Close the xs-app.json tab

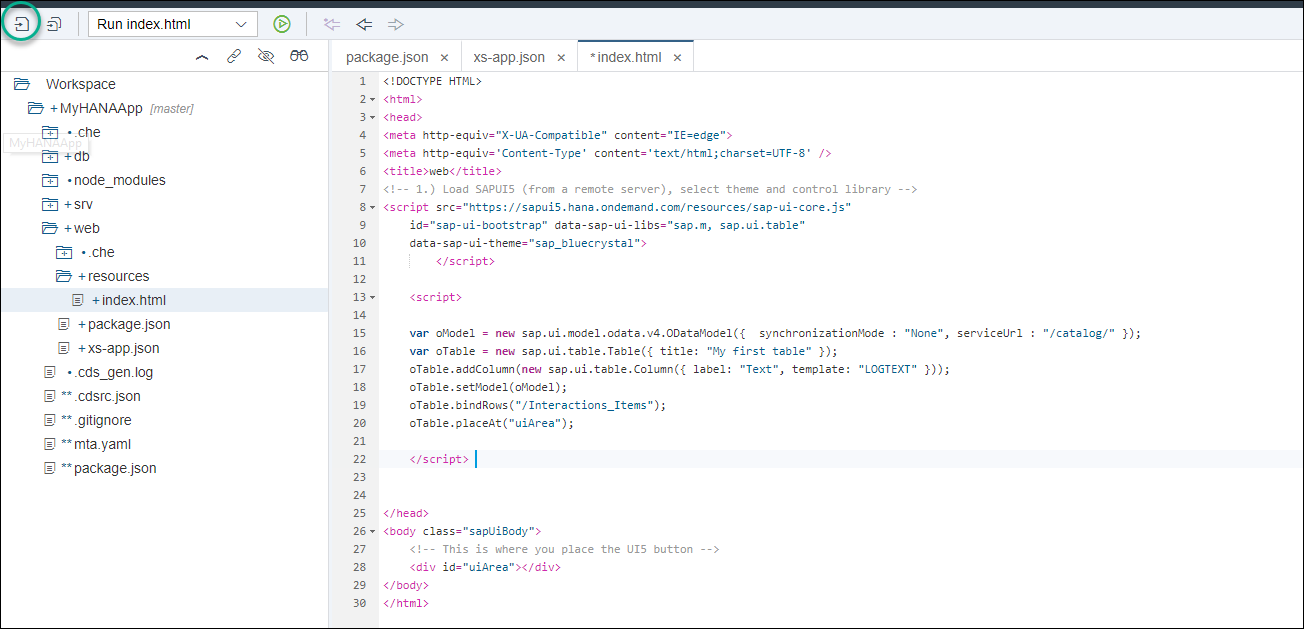pos(561,58)
